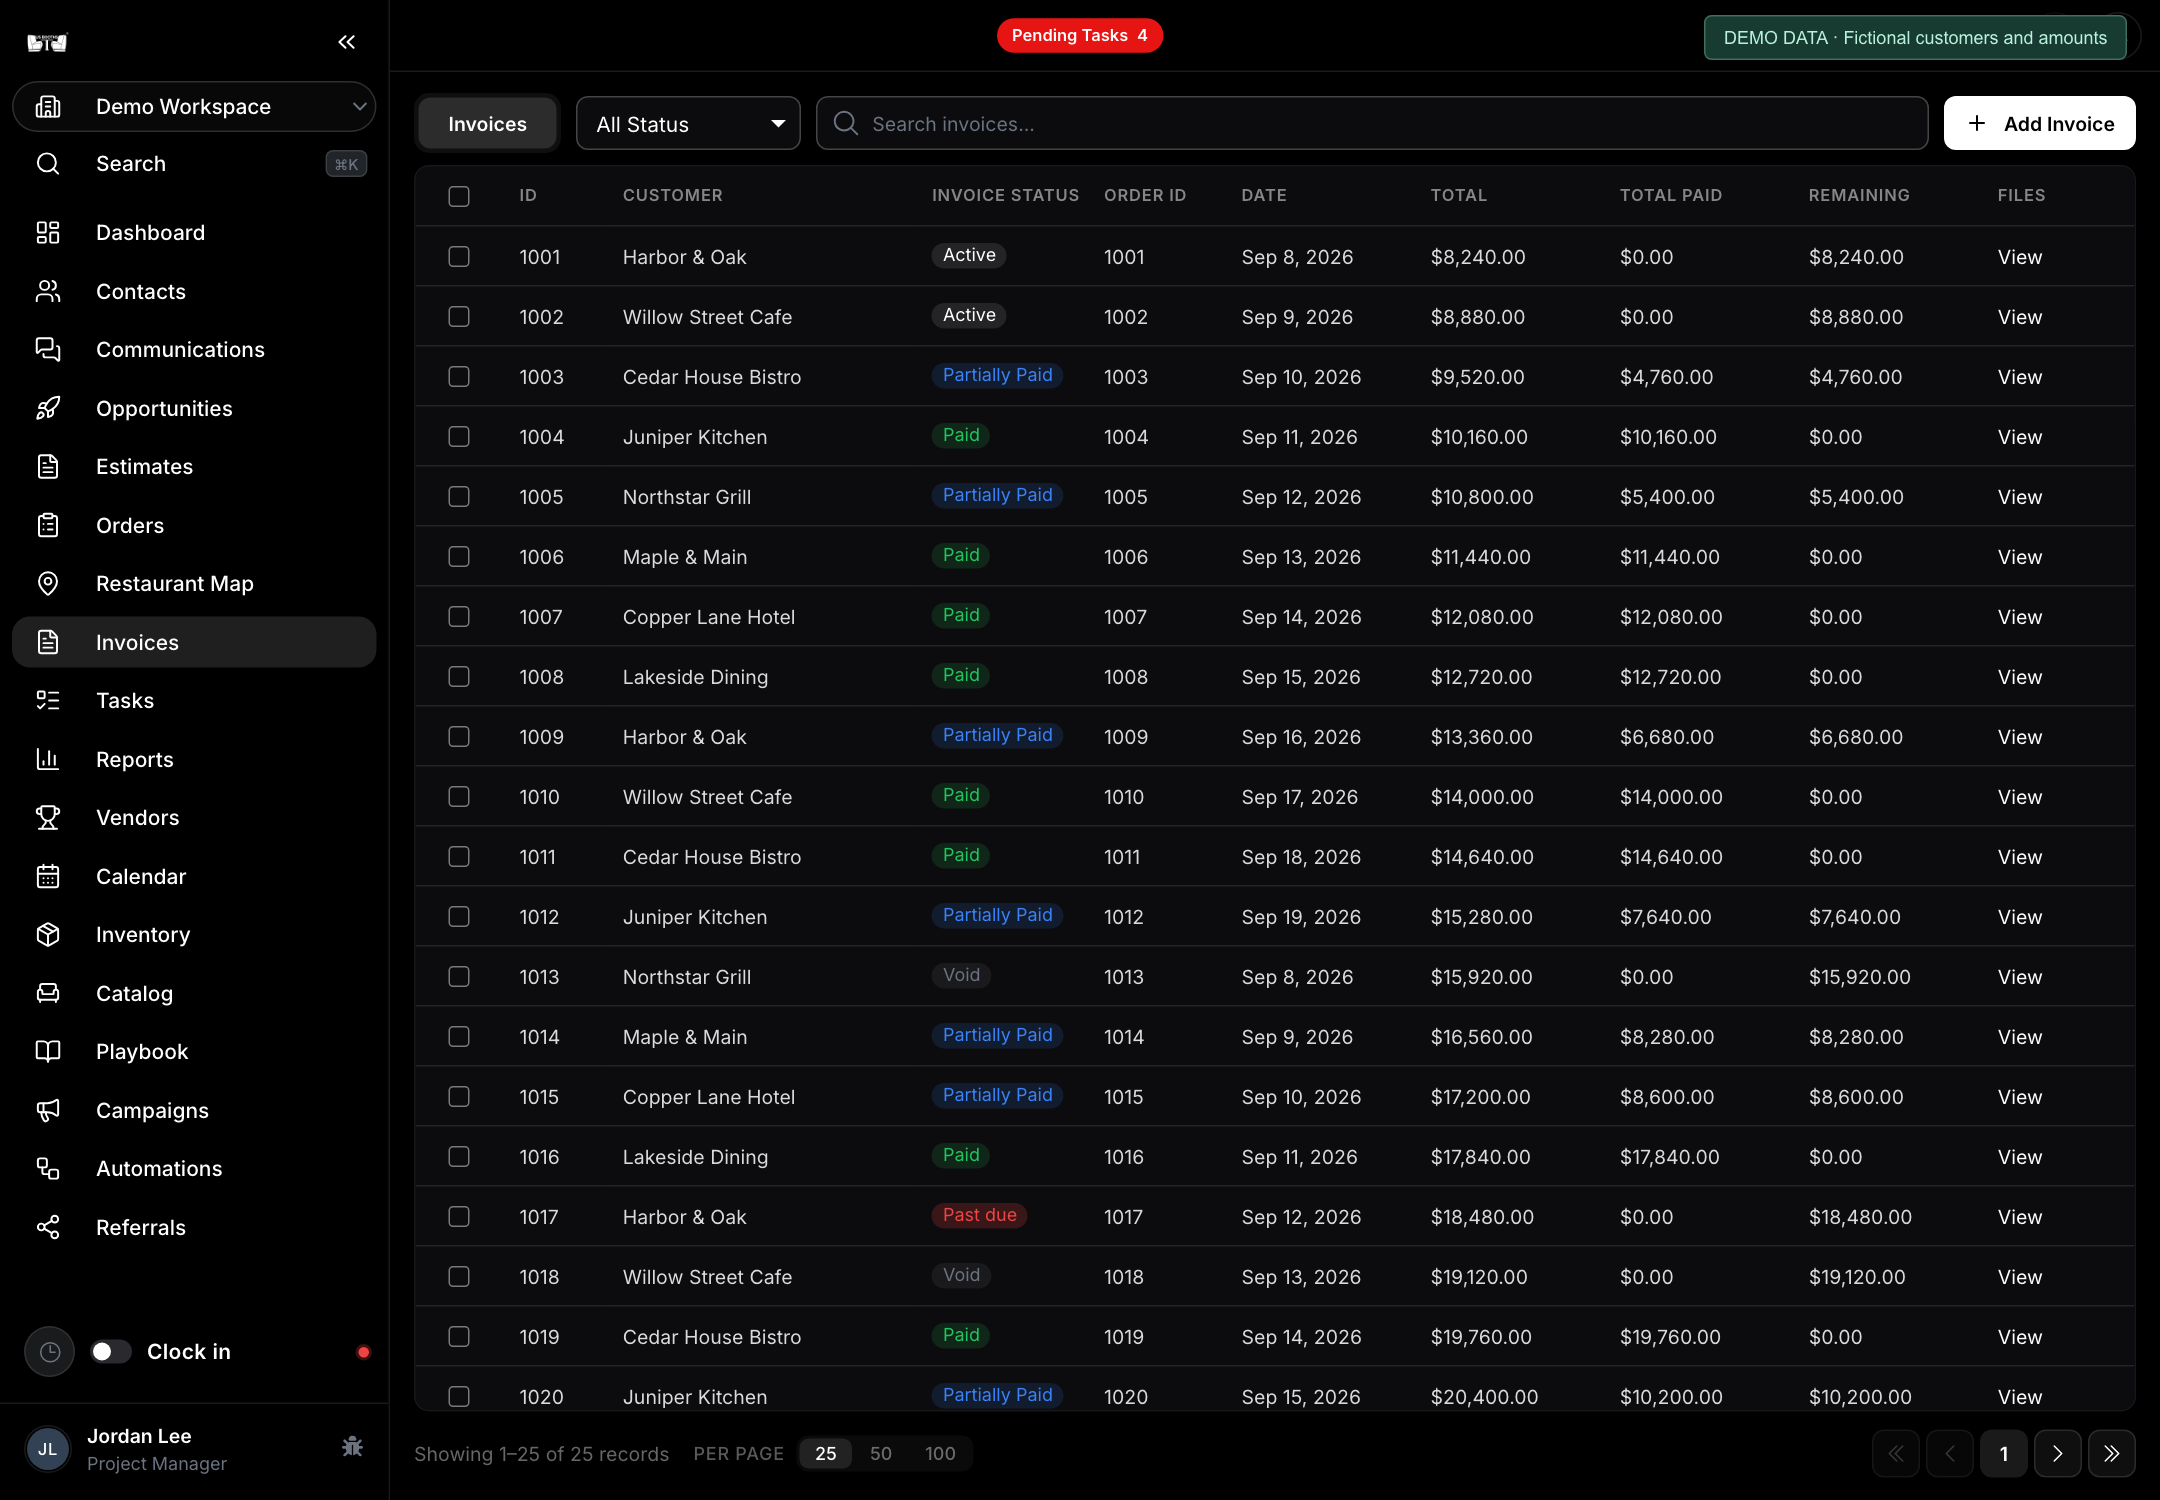Toggle the Clock in switch
The width and height of the screenshot is (2160, 1500).
point(111,1352)
